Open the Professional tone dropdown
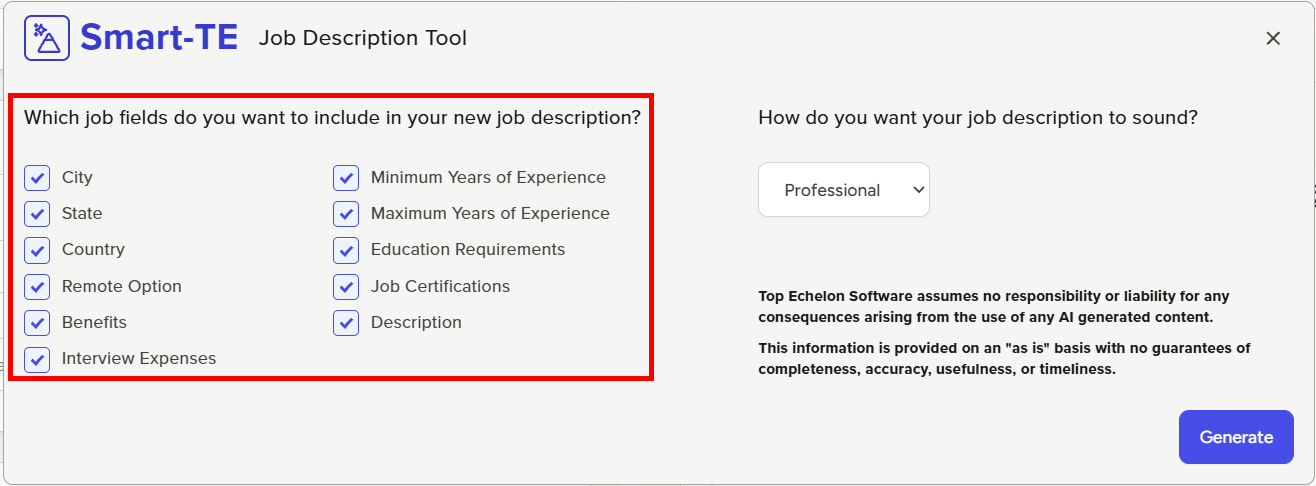The image size is (1316, 486). [x=844, y=190]
